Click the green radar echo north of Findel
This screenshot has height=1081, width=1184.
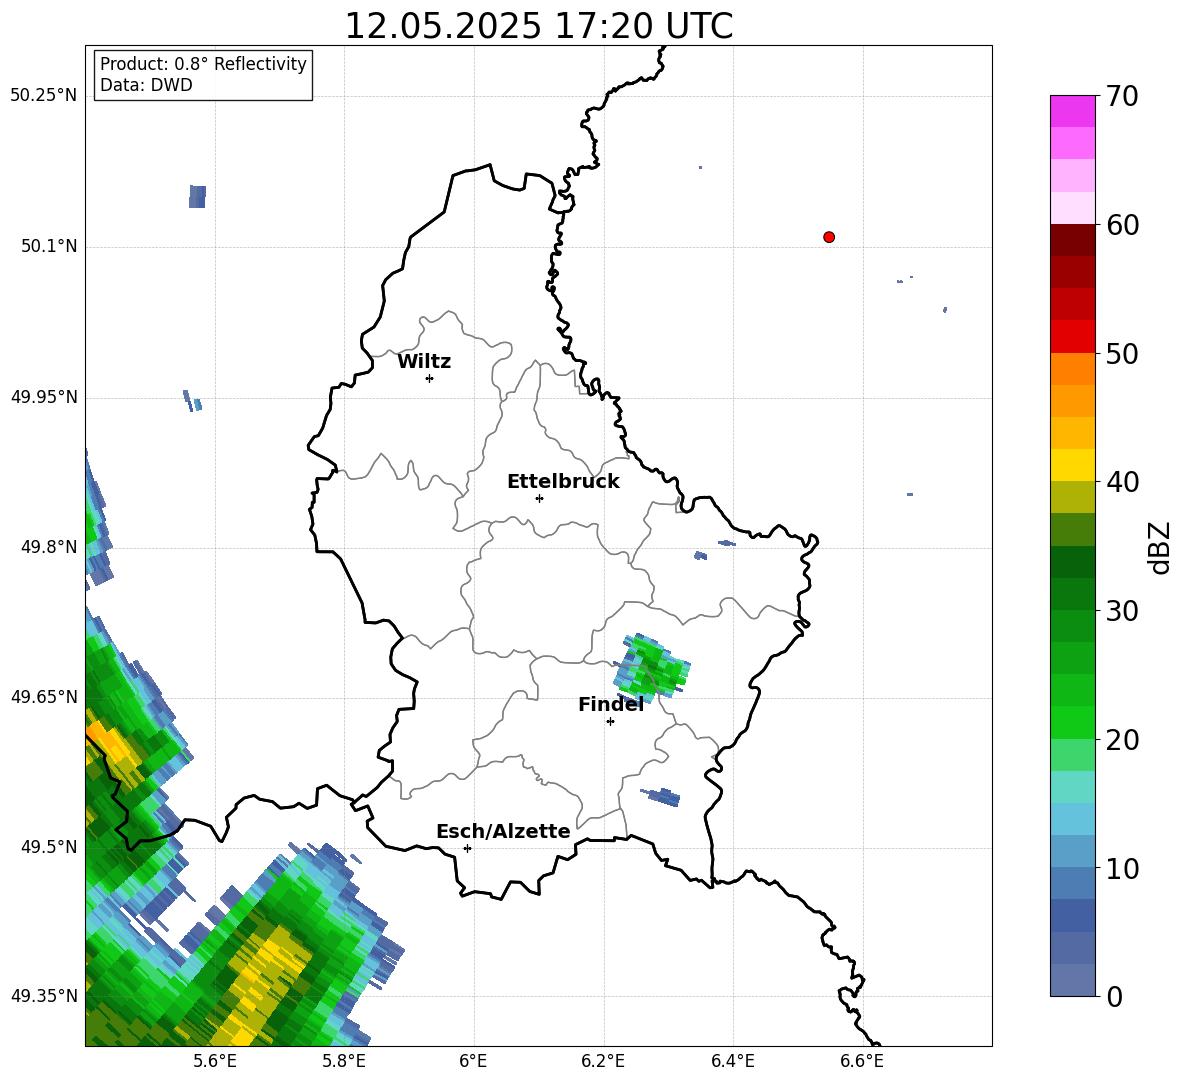[650, 667]
